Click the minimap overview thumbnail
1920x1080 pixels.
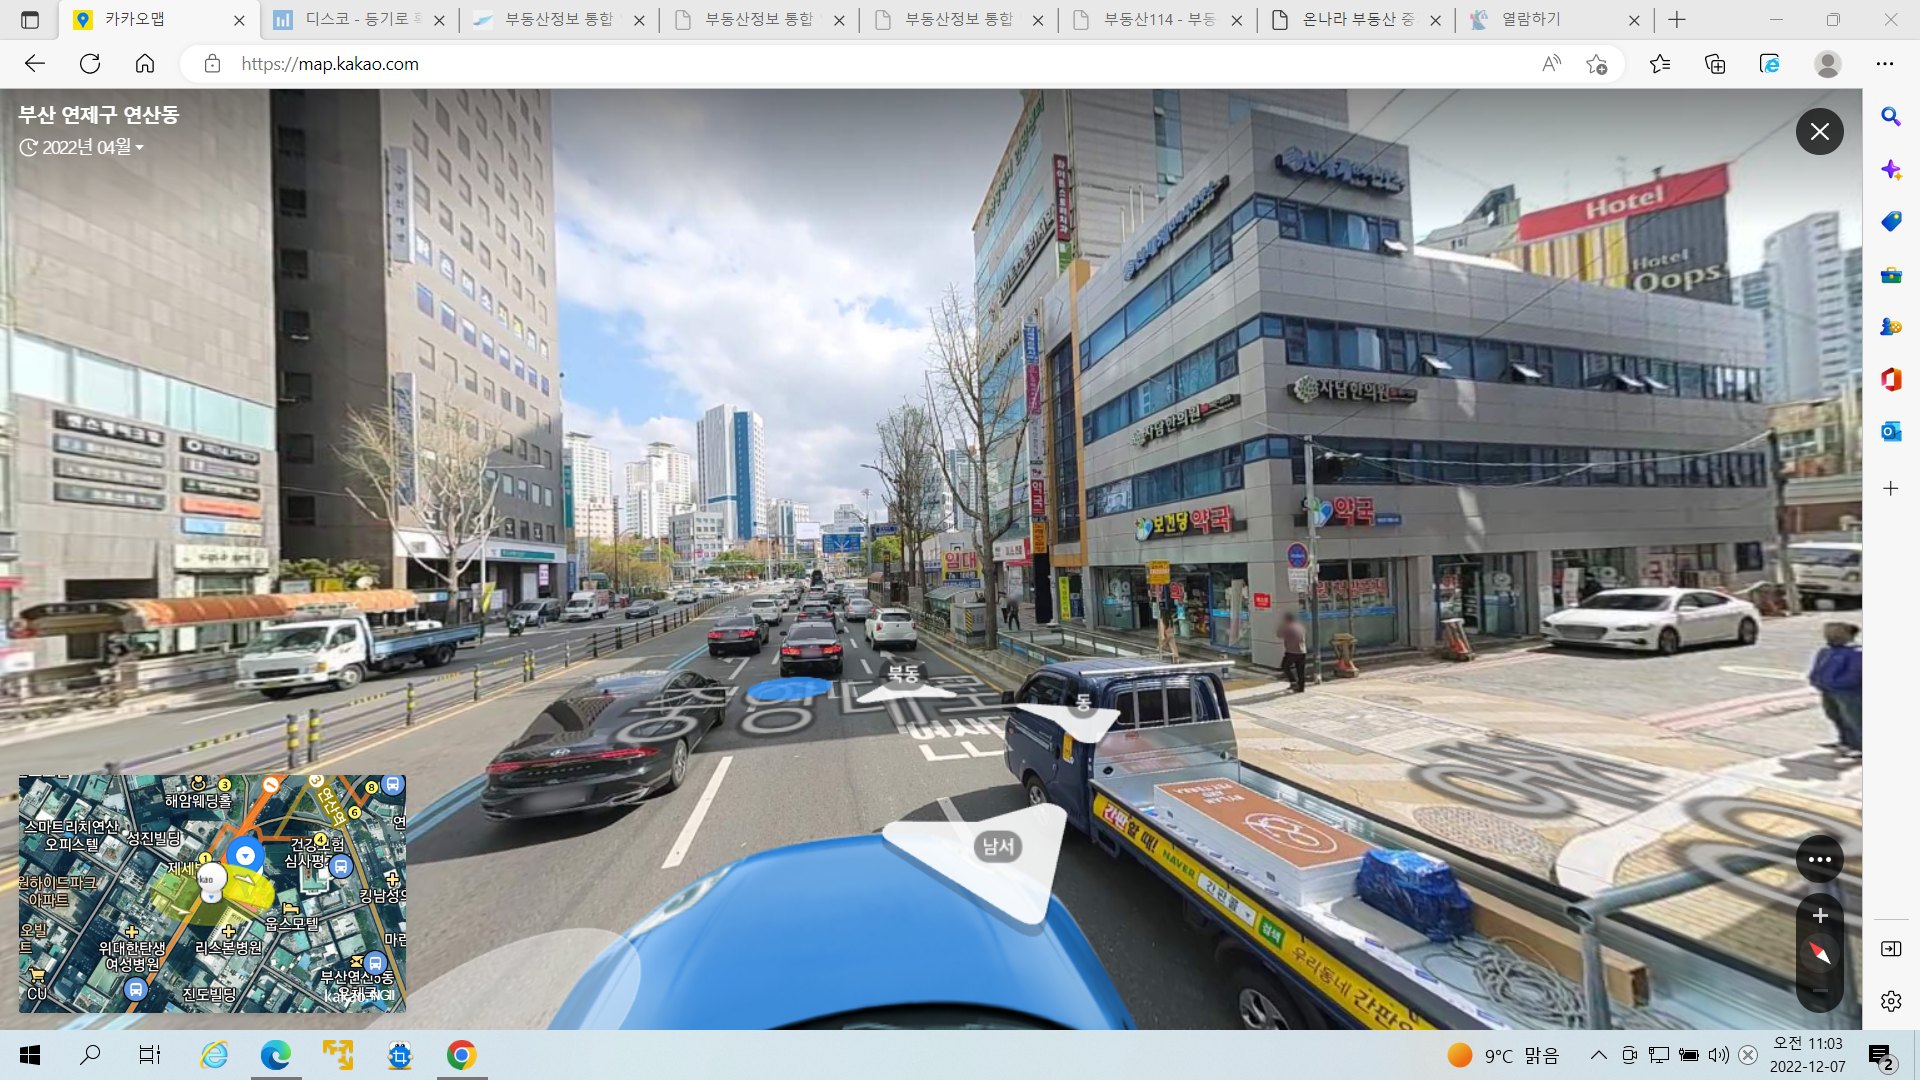[212, 894]
